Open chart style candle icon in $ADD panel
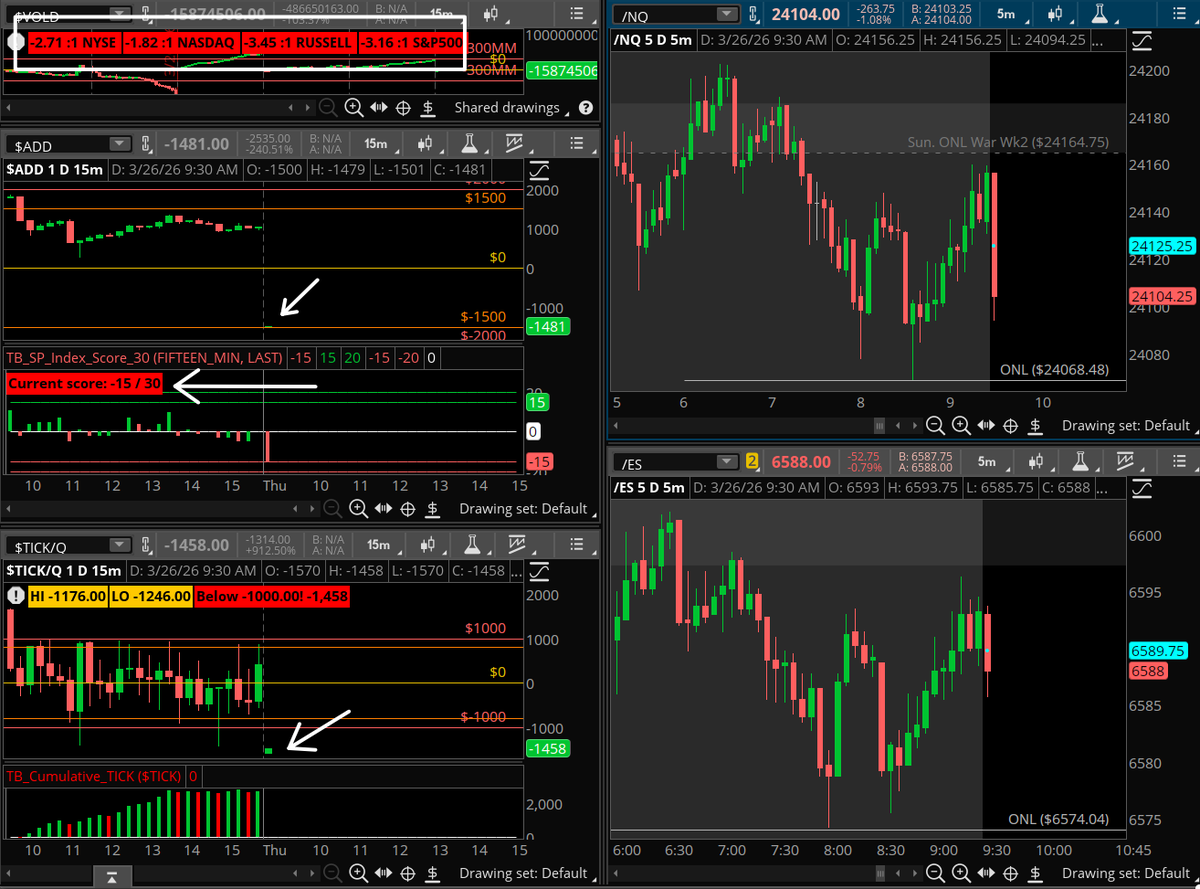This screenshot has height=889, width=1200. tap(426, 144)
